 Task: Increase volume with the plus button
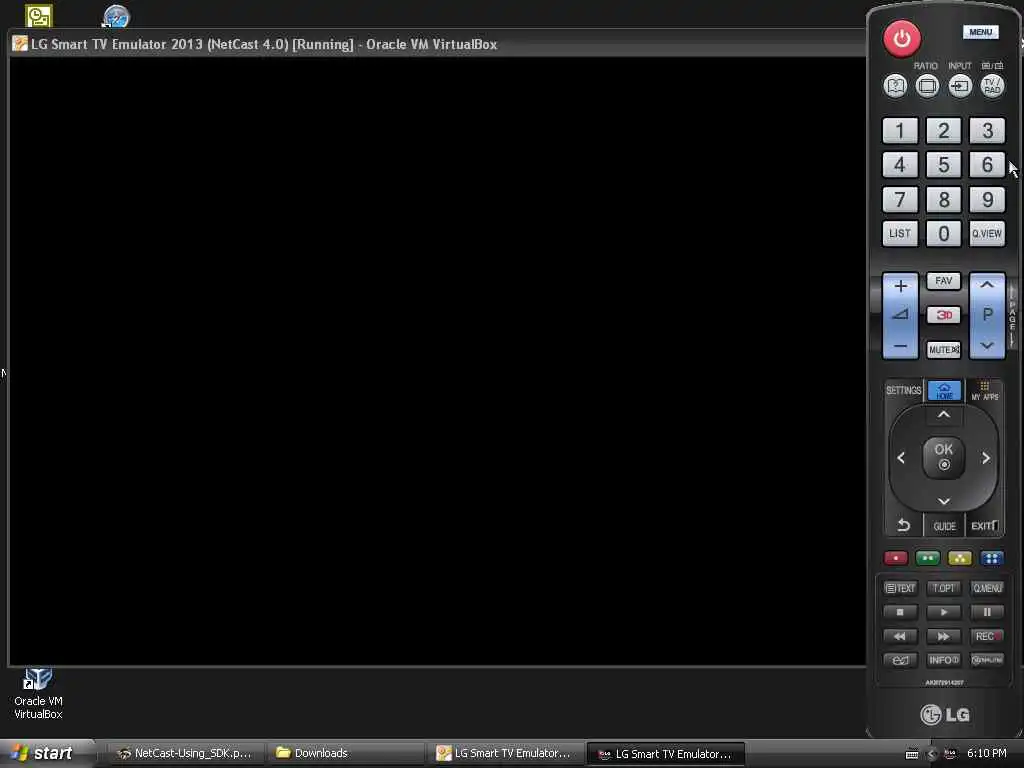coord(901,286)
